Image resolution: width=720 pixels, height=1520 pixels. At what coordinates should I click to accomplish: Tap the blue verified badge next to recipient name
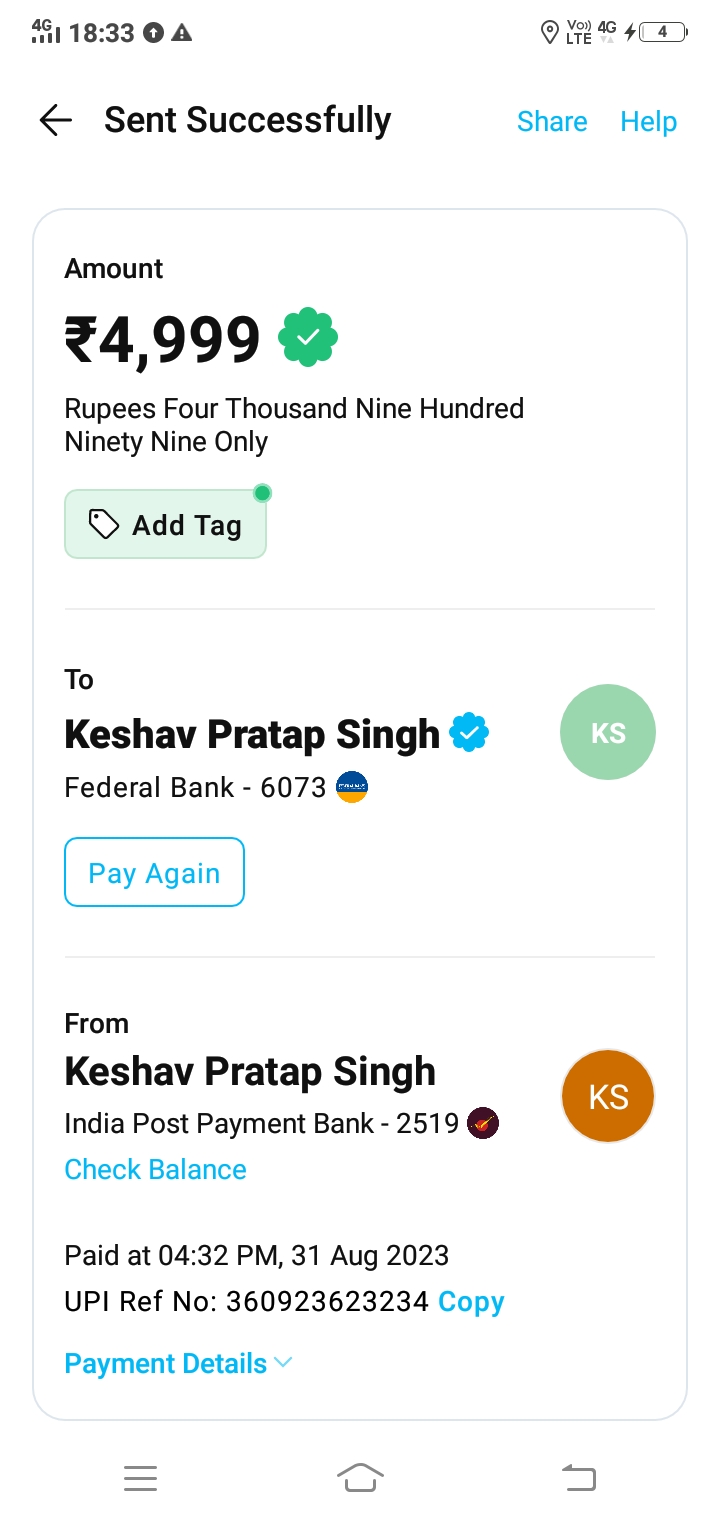tap(469, 733)
